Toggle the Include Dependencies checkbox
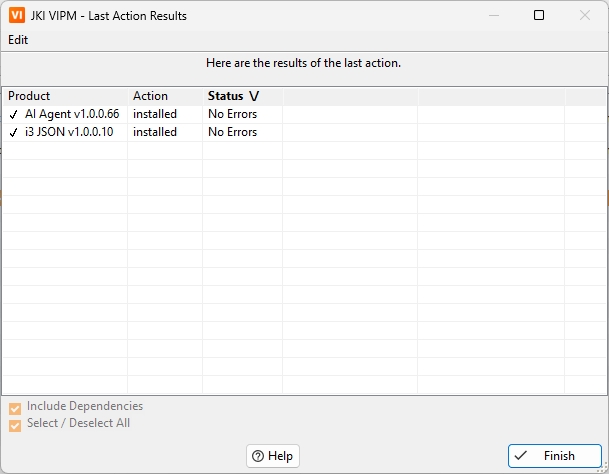The height and width of the screenshot is (474, 609). 15,408
